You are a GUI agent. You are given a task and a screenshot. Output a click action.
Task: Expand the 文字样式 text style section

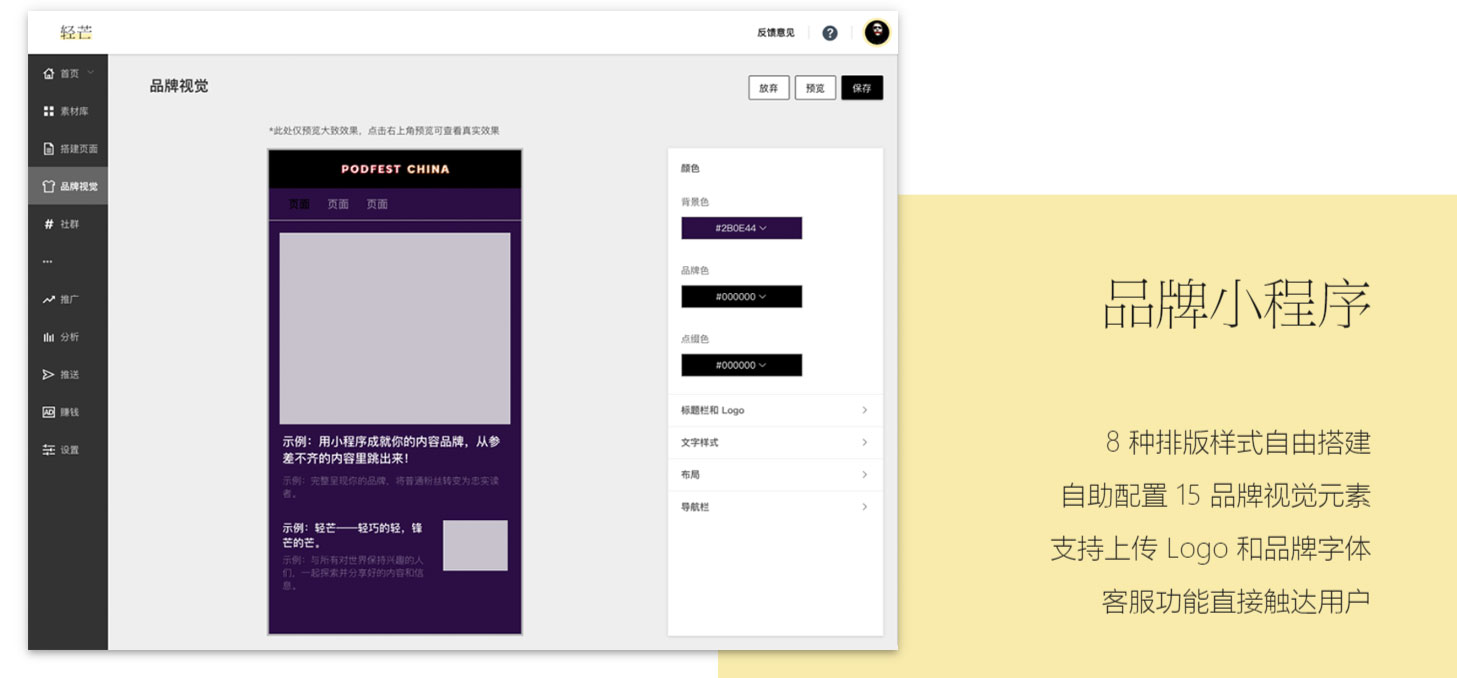click(774, 442)
